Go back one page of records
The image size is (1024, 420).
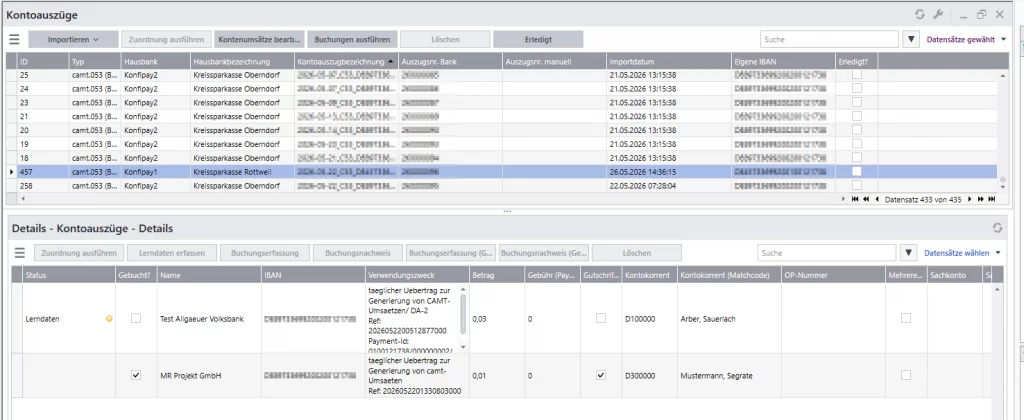tap(866, 199)
